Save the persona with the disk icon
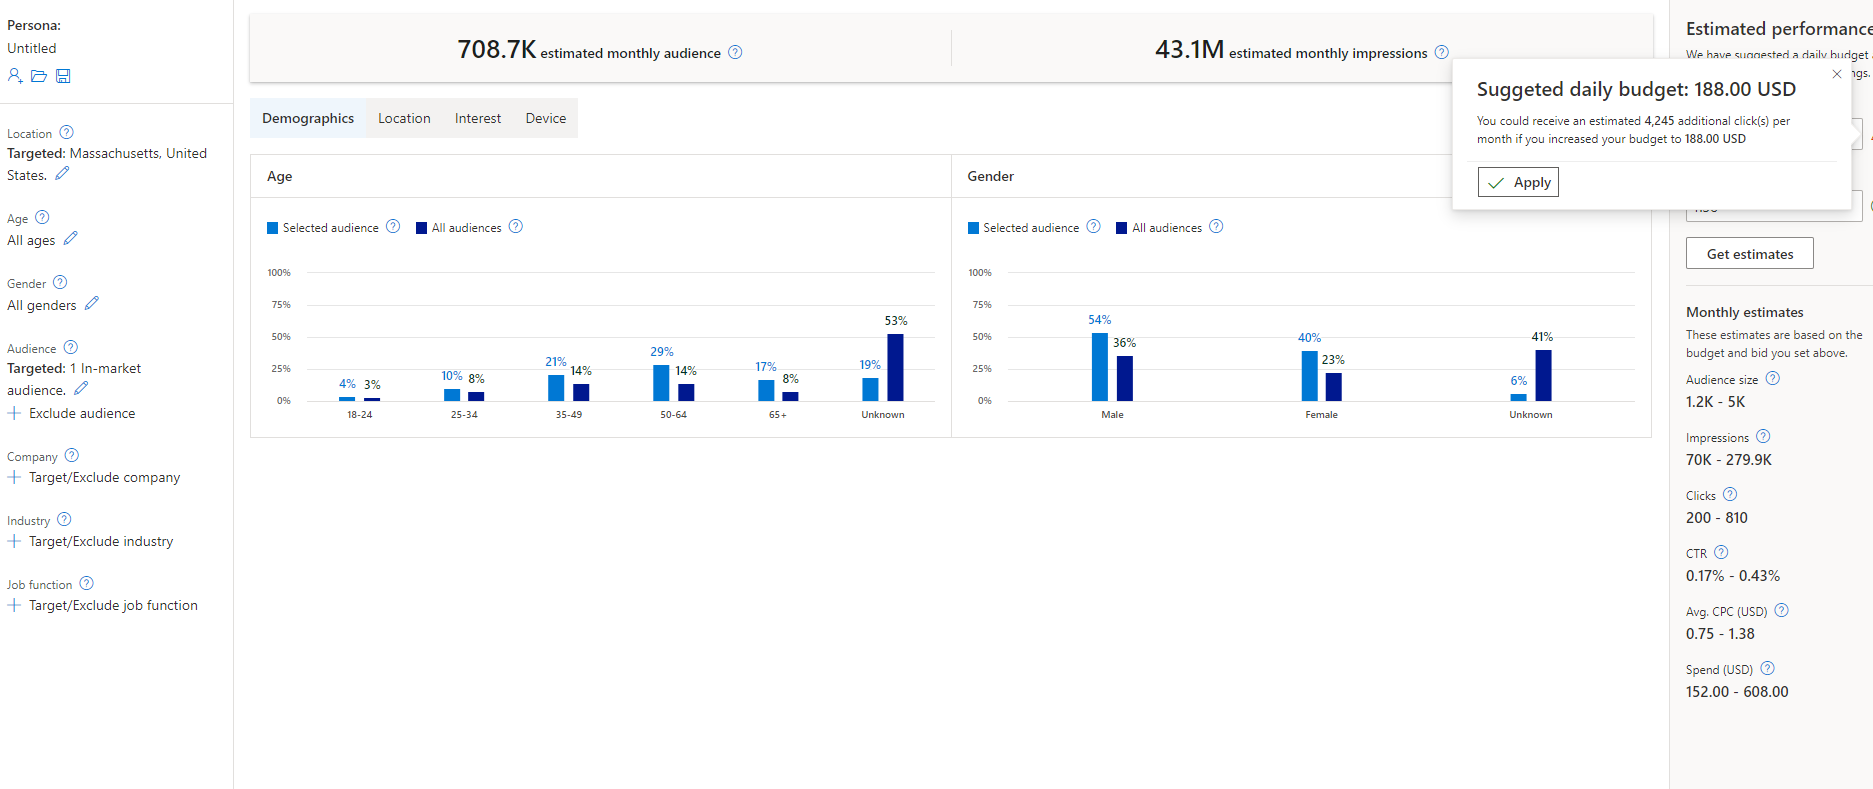The height and width of the screenshot is (789, 1873). click(63, 76)
